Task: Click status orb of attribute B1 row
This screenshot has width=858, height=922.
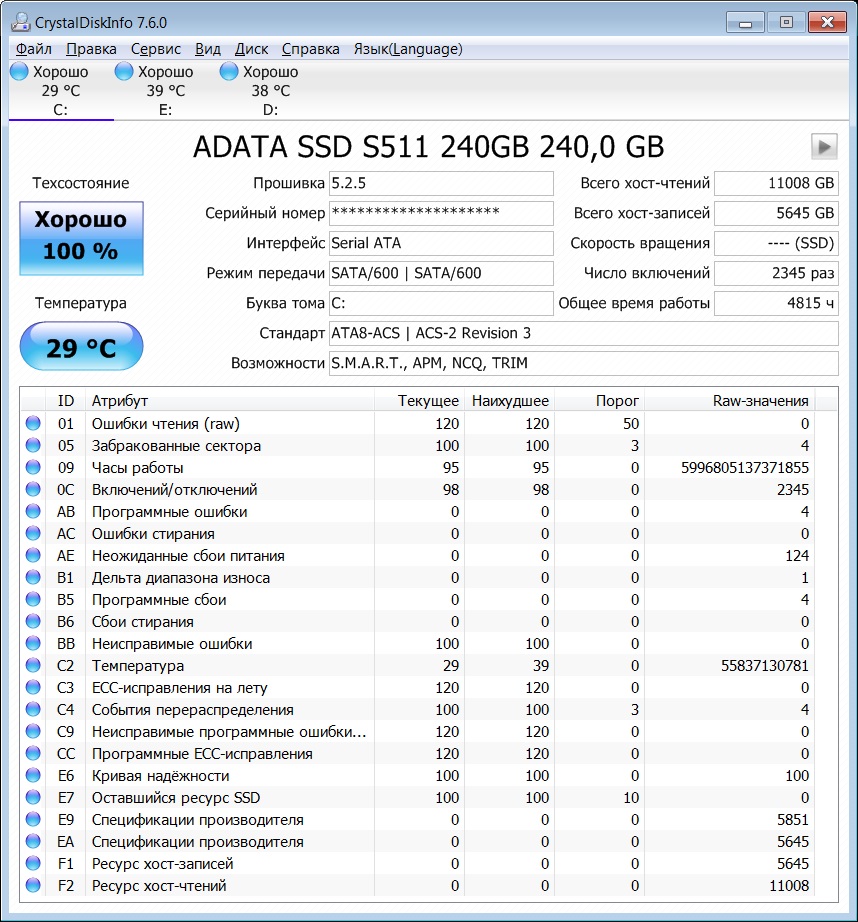Action: (x=33, y=577)
